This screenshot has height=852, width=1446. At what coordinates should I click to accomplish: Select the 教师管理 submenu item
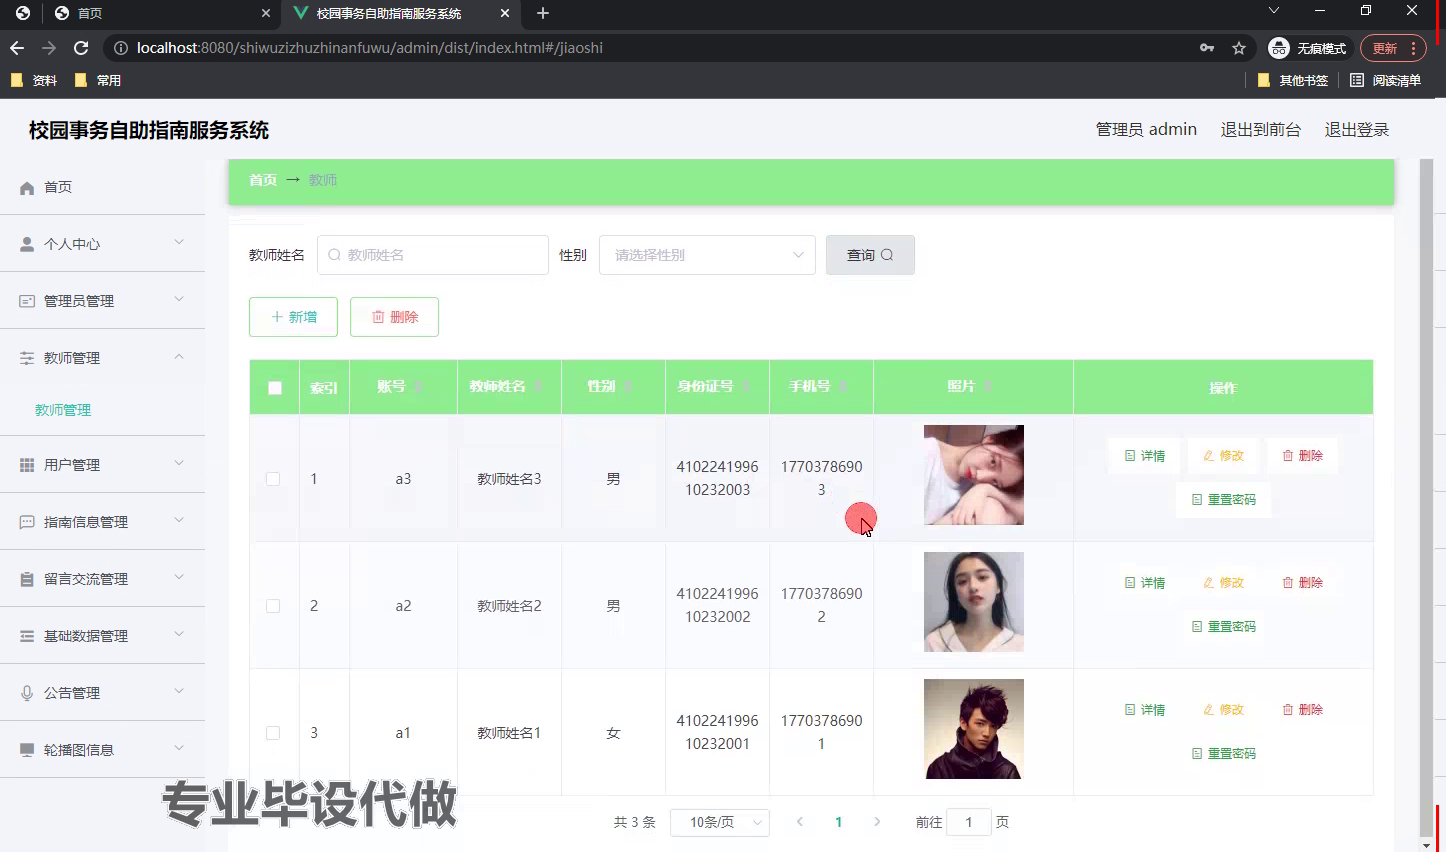pyautogui.click(x=63, y=410)
